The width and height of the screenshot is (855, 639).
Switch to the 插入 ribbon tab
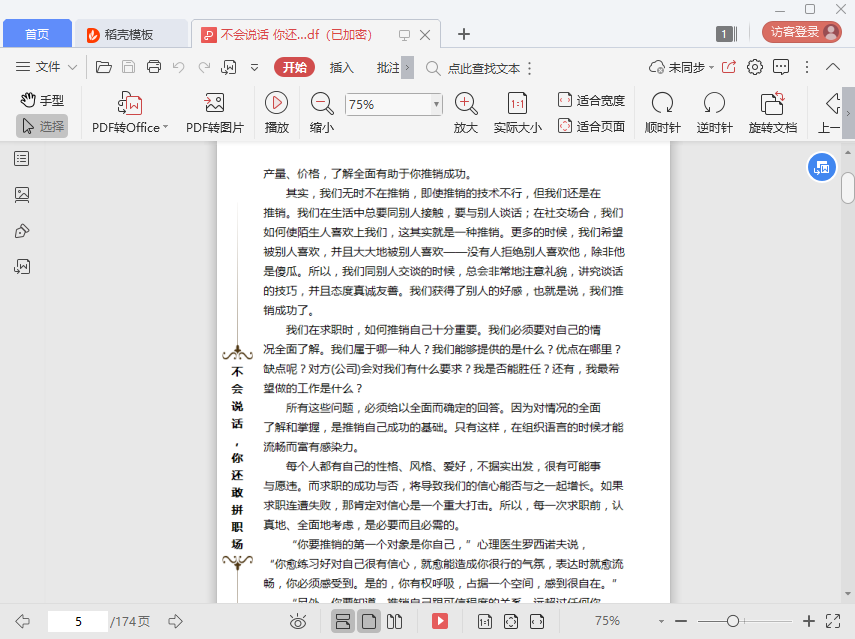[x=341, y=68]
